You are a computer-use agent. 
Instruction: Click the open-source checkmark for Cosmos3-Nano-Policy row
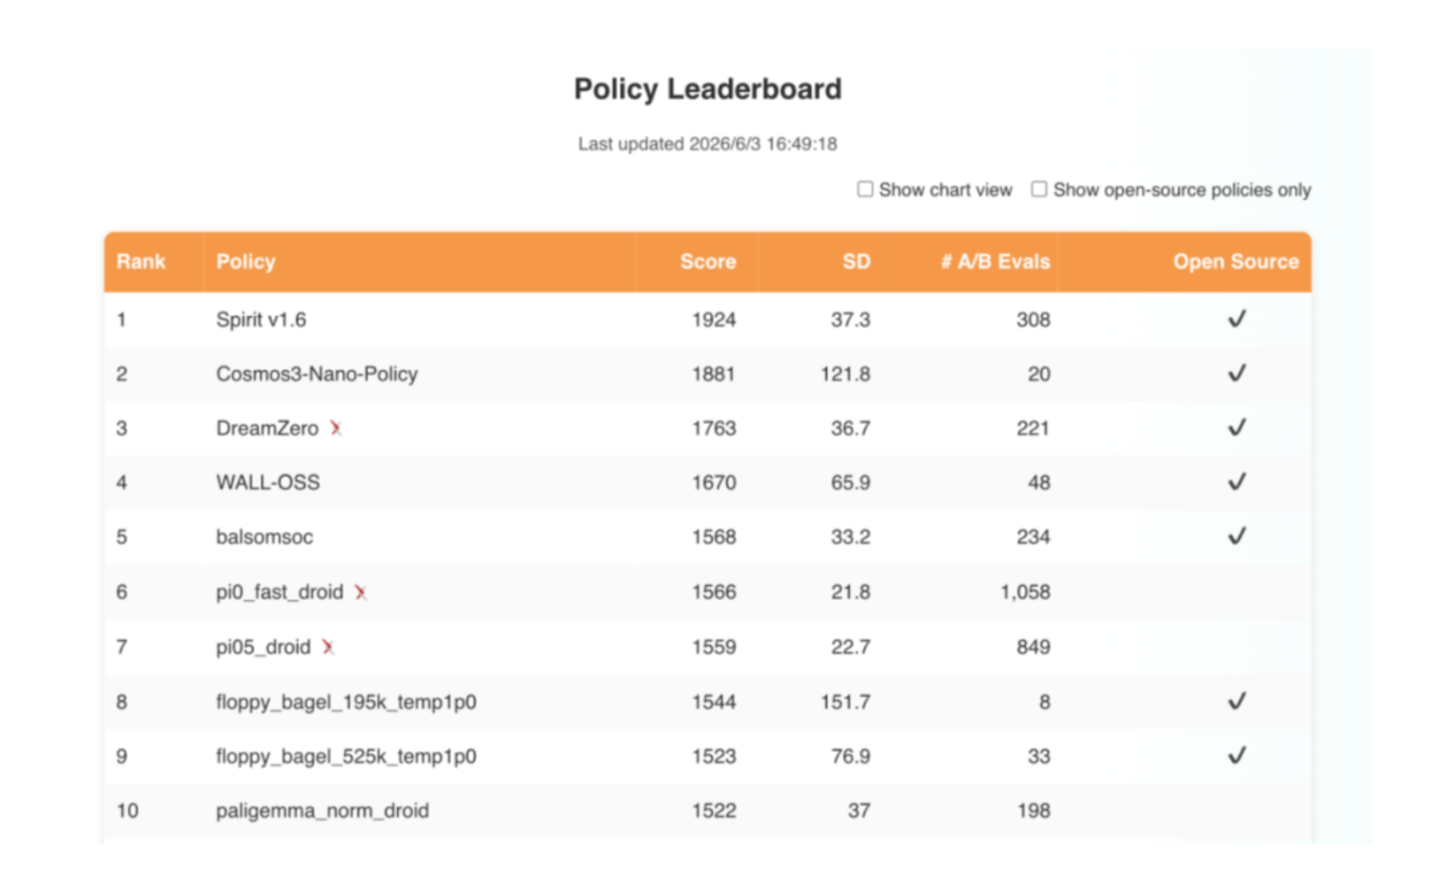(1237, 373)
